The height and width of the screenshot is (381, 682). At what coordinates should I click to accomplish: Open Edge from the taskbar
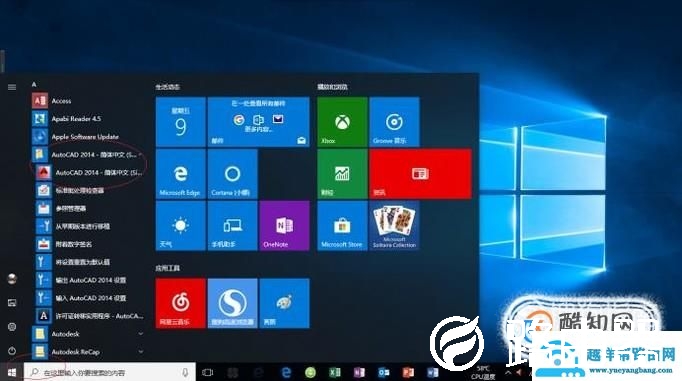coord(286,372)
